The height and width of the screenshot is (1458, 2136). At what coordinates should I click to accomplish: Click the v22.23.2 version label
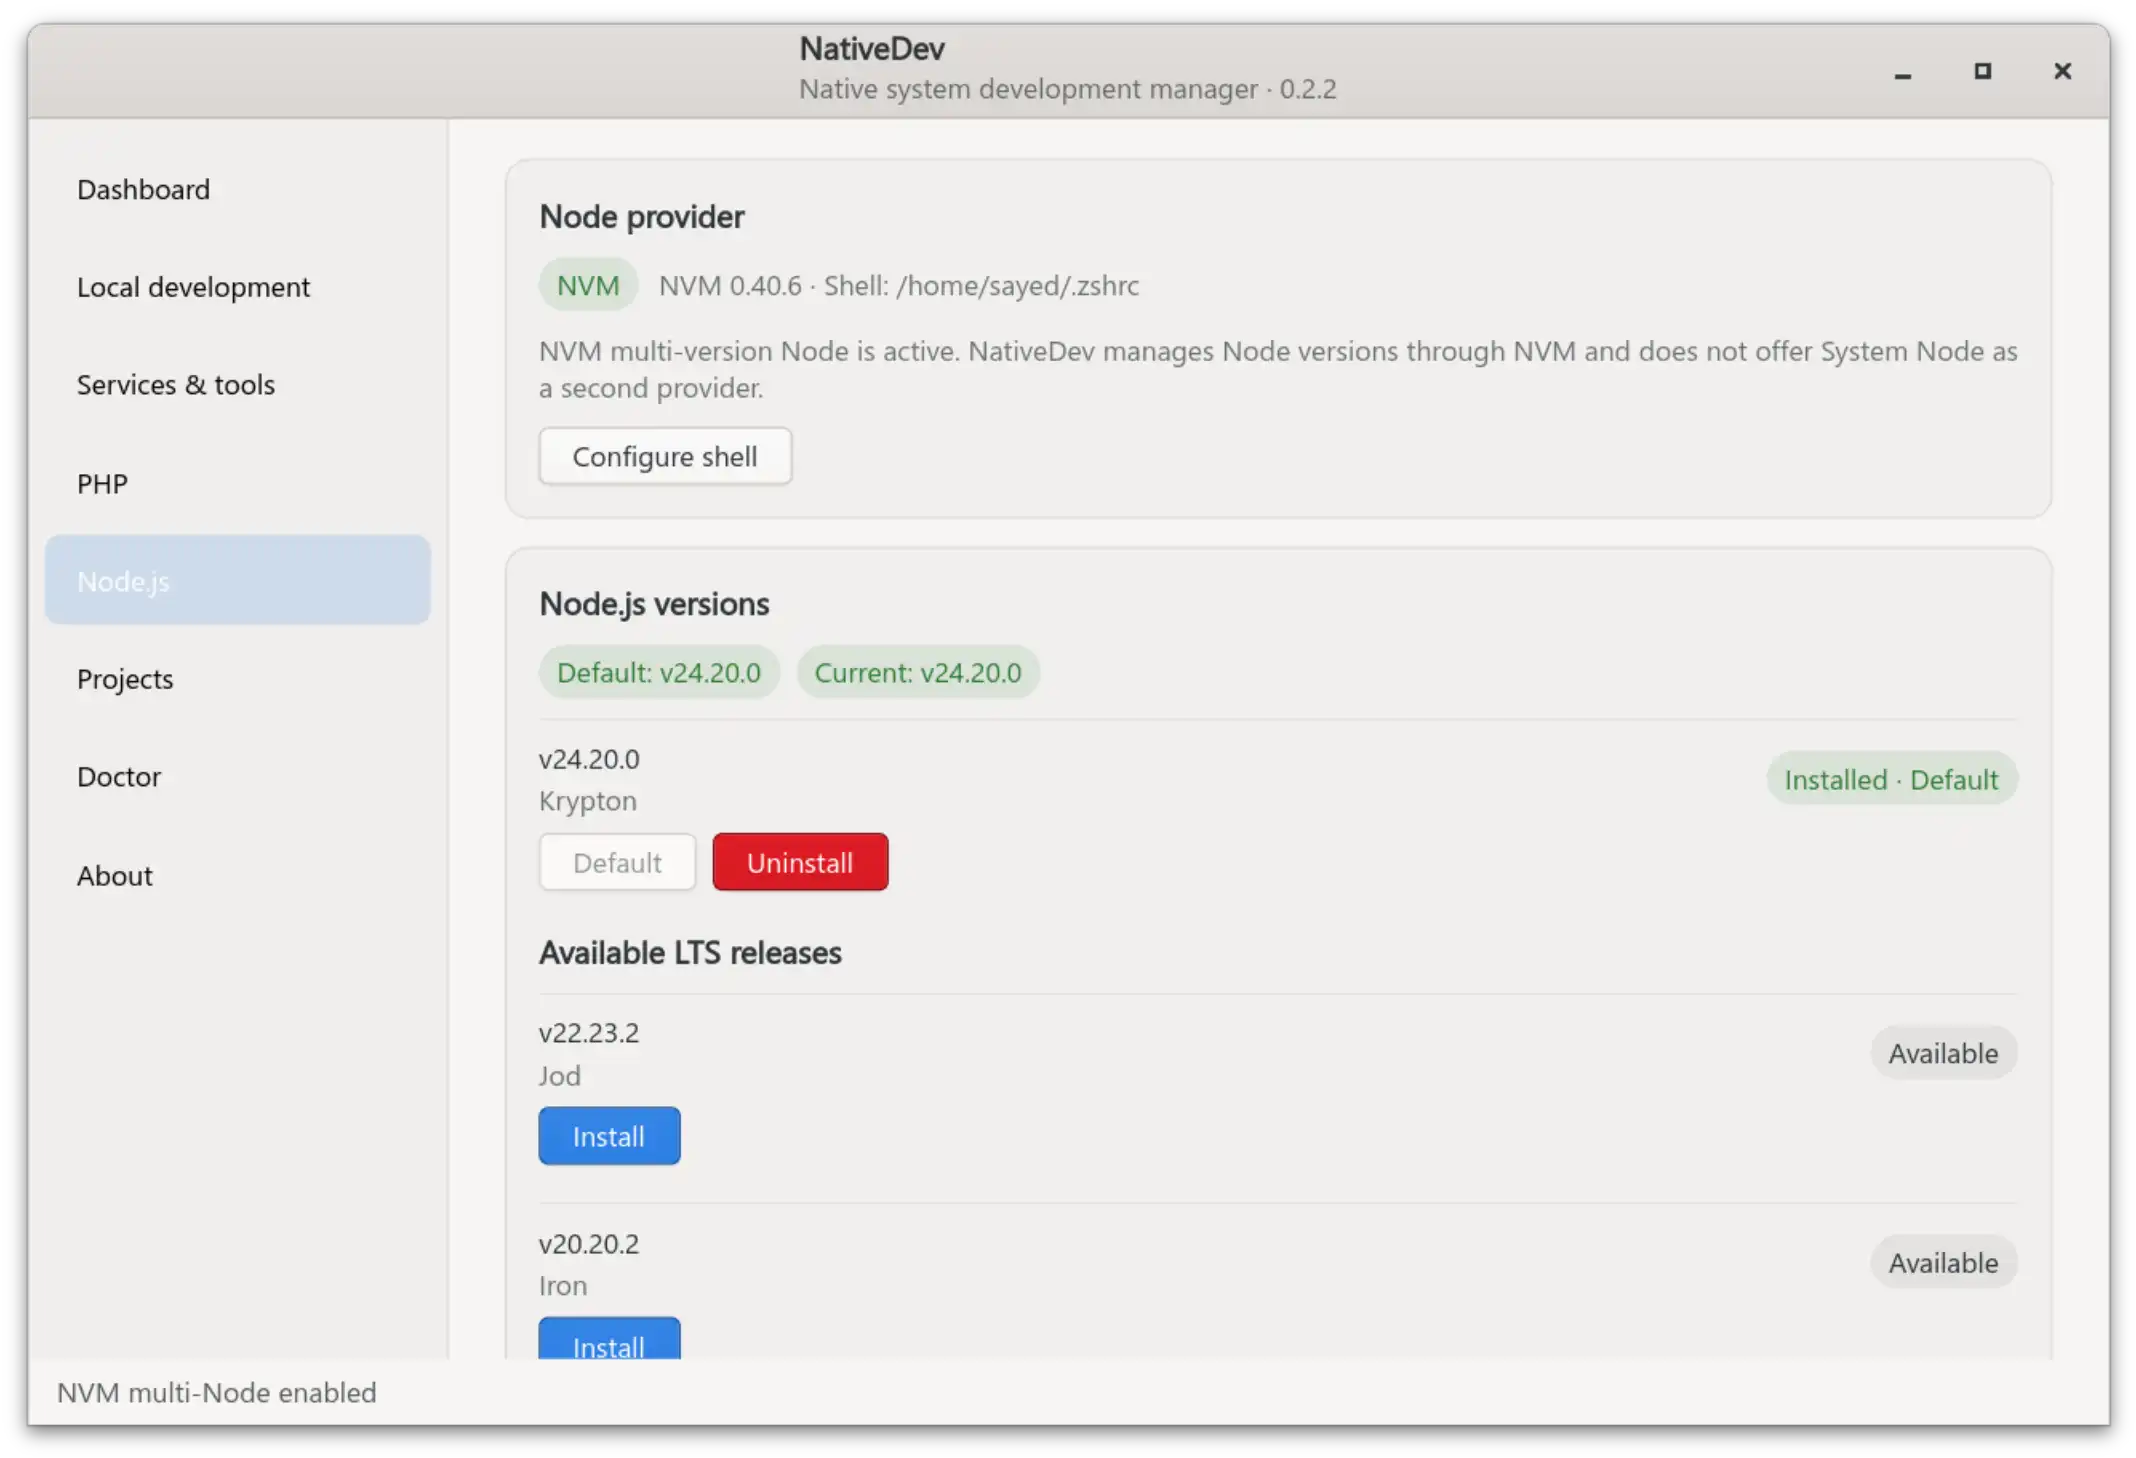[589, 1033]
